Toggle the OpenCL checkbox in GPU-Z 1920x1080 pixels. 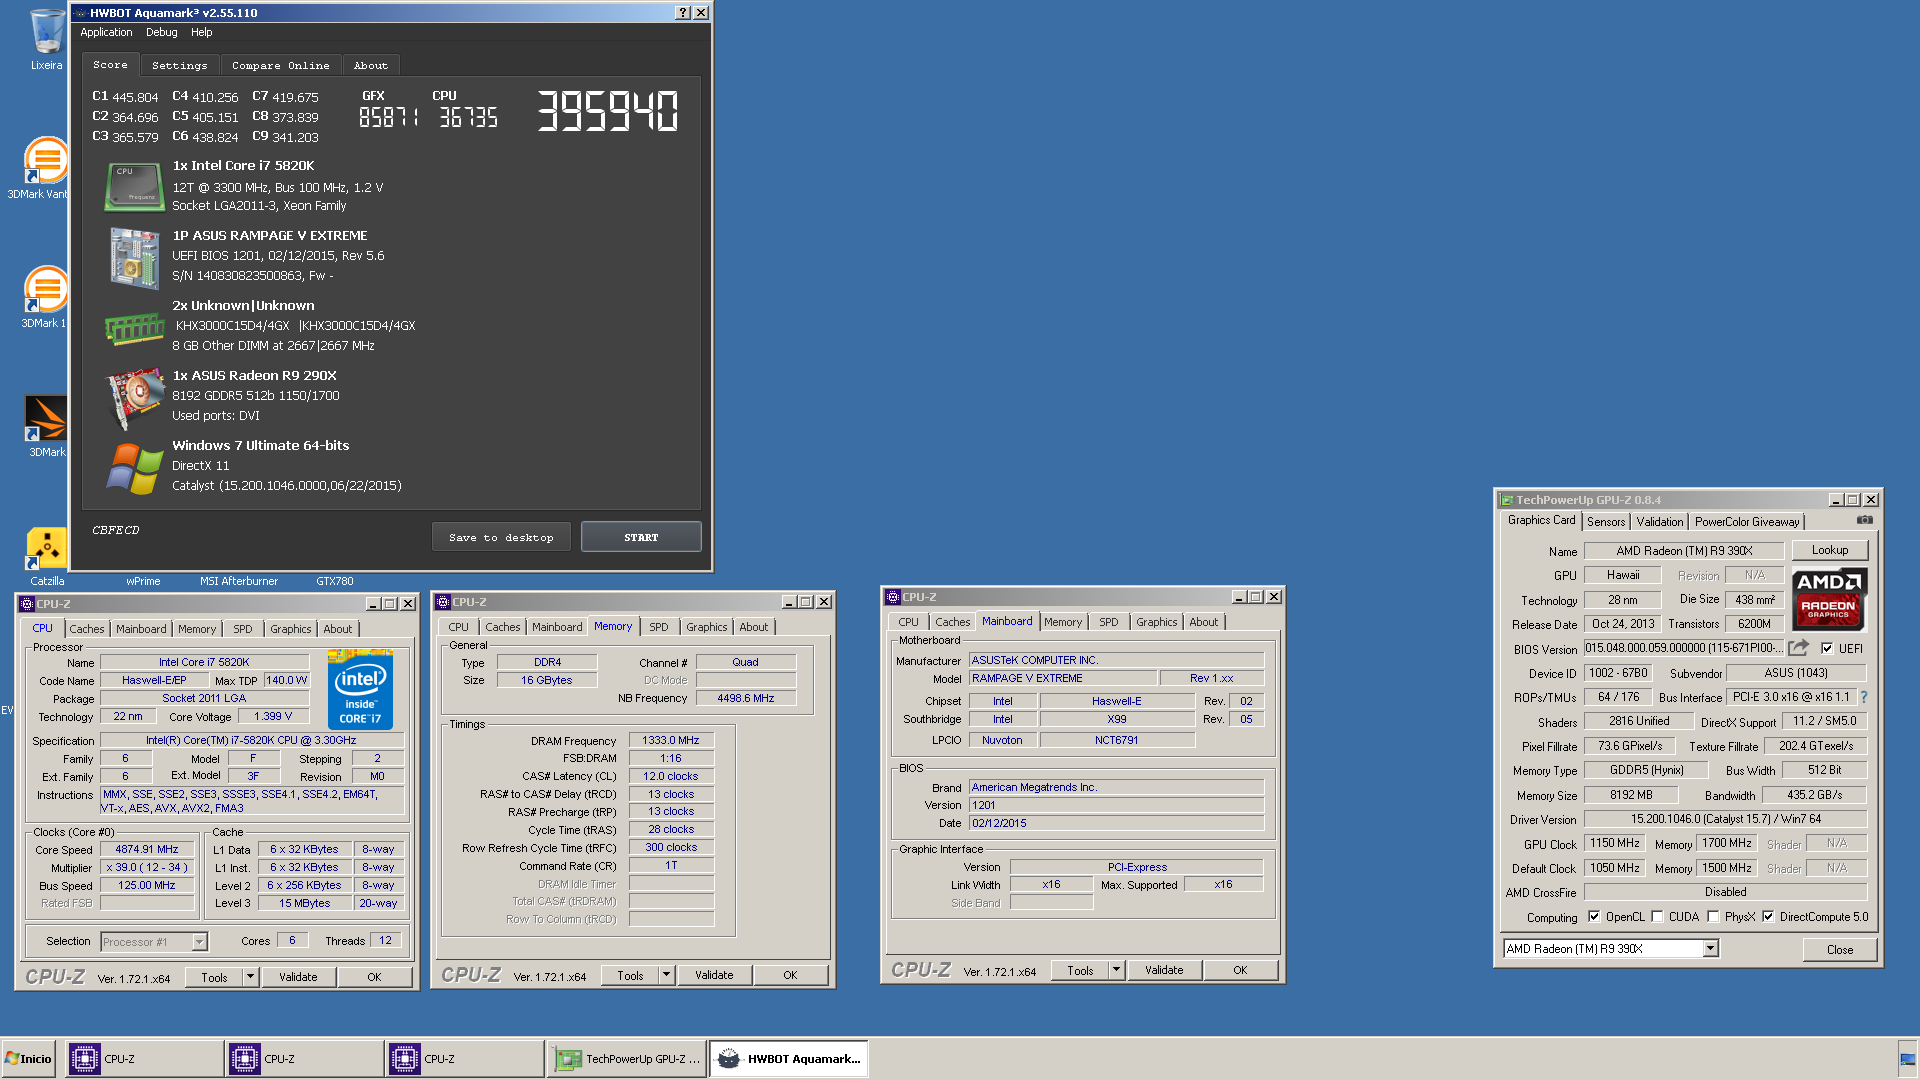point(1594,917)
